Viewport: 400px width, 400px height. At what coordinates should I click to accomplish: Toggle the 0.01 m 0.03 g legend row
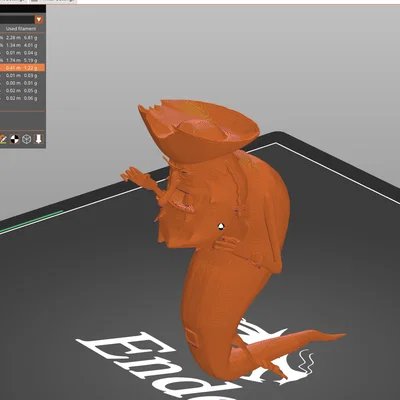coord(22,76)
